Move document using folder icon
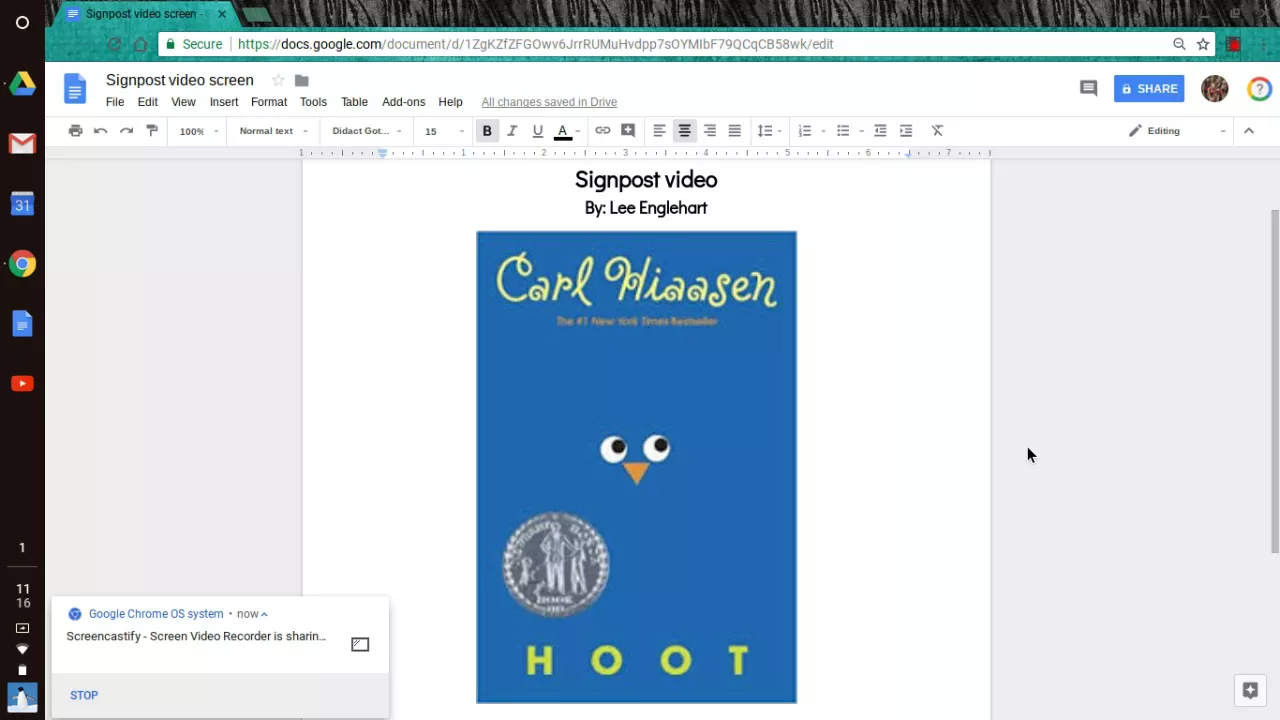Image resolution: width=1280 pixels, height=720 pixels. 302,80
